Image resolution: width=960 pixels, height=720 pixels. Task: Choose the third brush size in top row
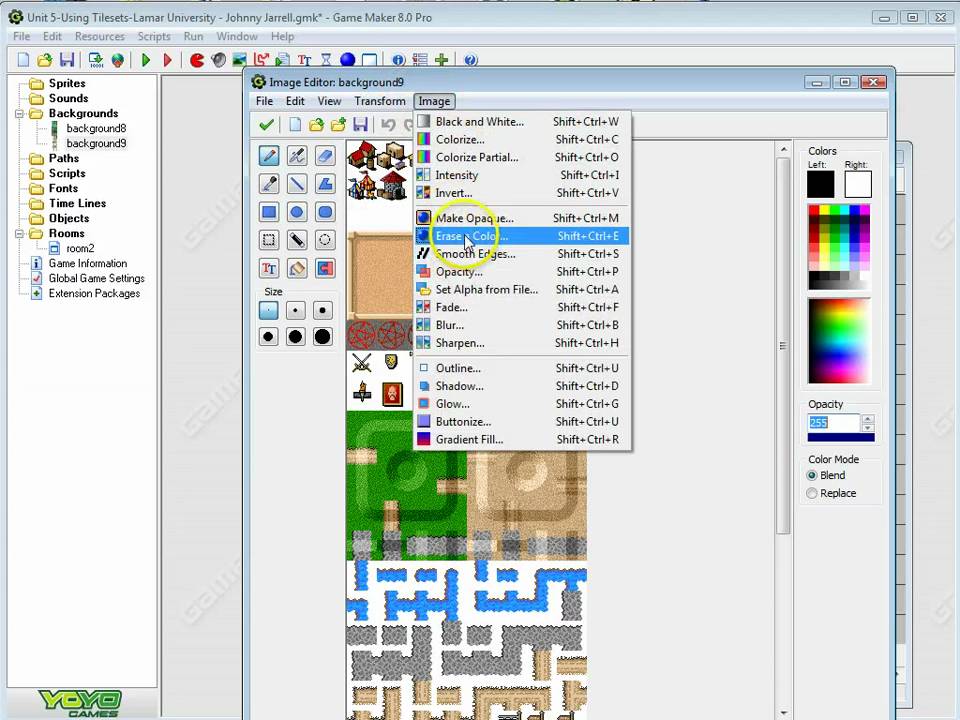pyautogui.click(x=323, y=310)
